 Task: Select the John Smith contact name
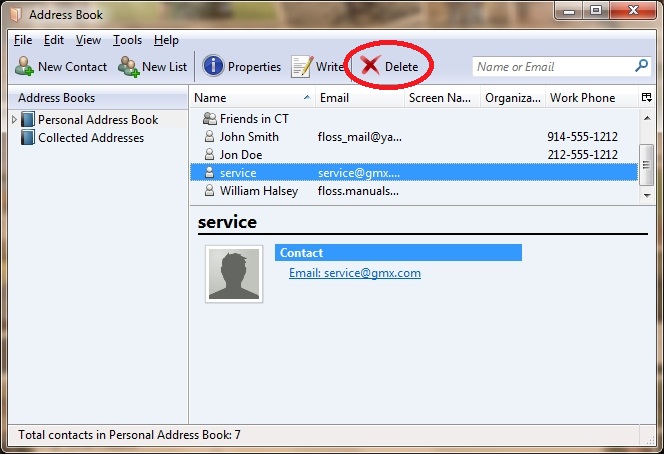249,137
